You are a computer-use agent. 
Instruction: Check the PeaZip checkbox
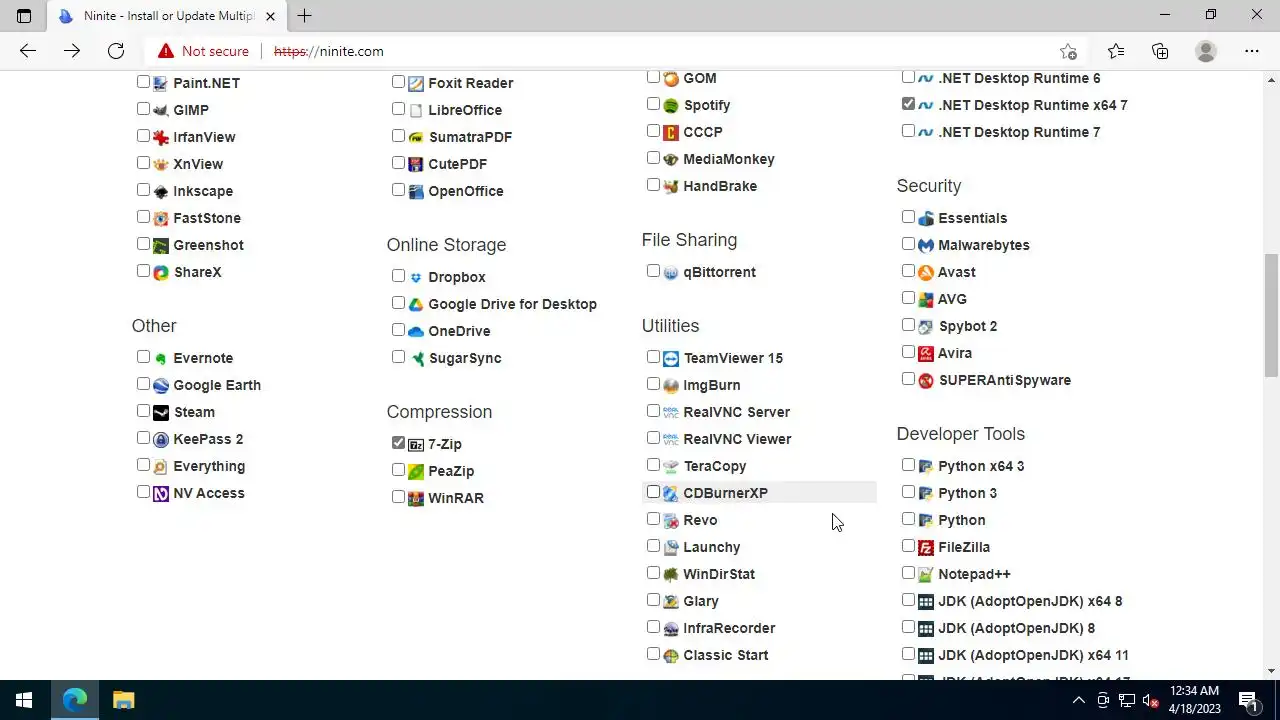tap(398, 470)
